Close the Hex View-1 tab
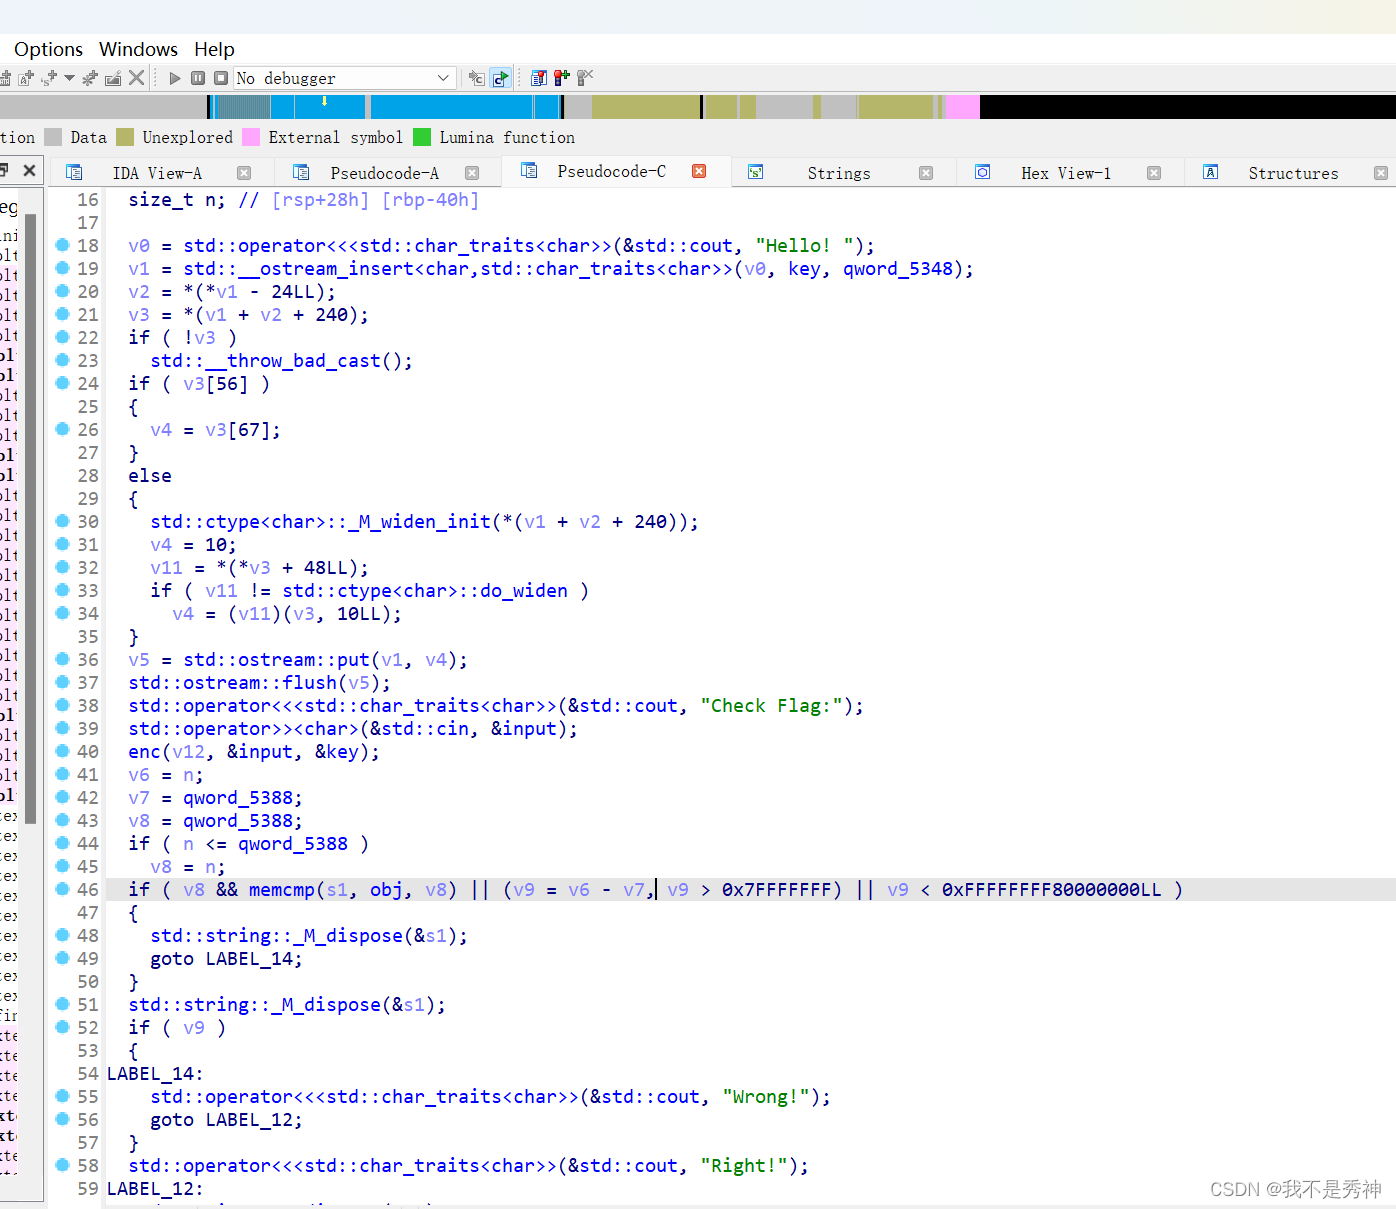1396x1209 pixels. [x=1154, y=173]
